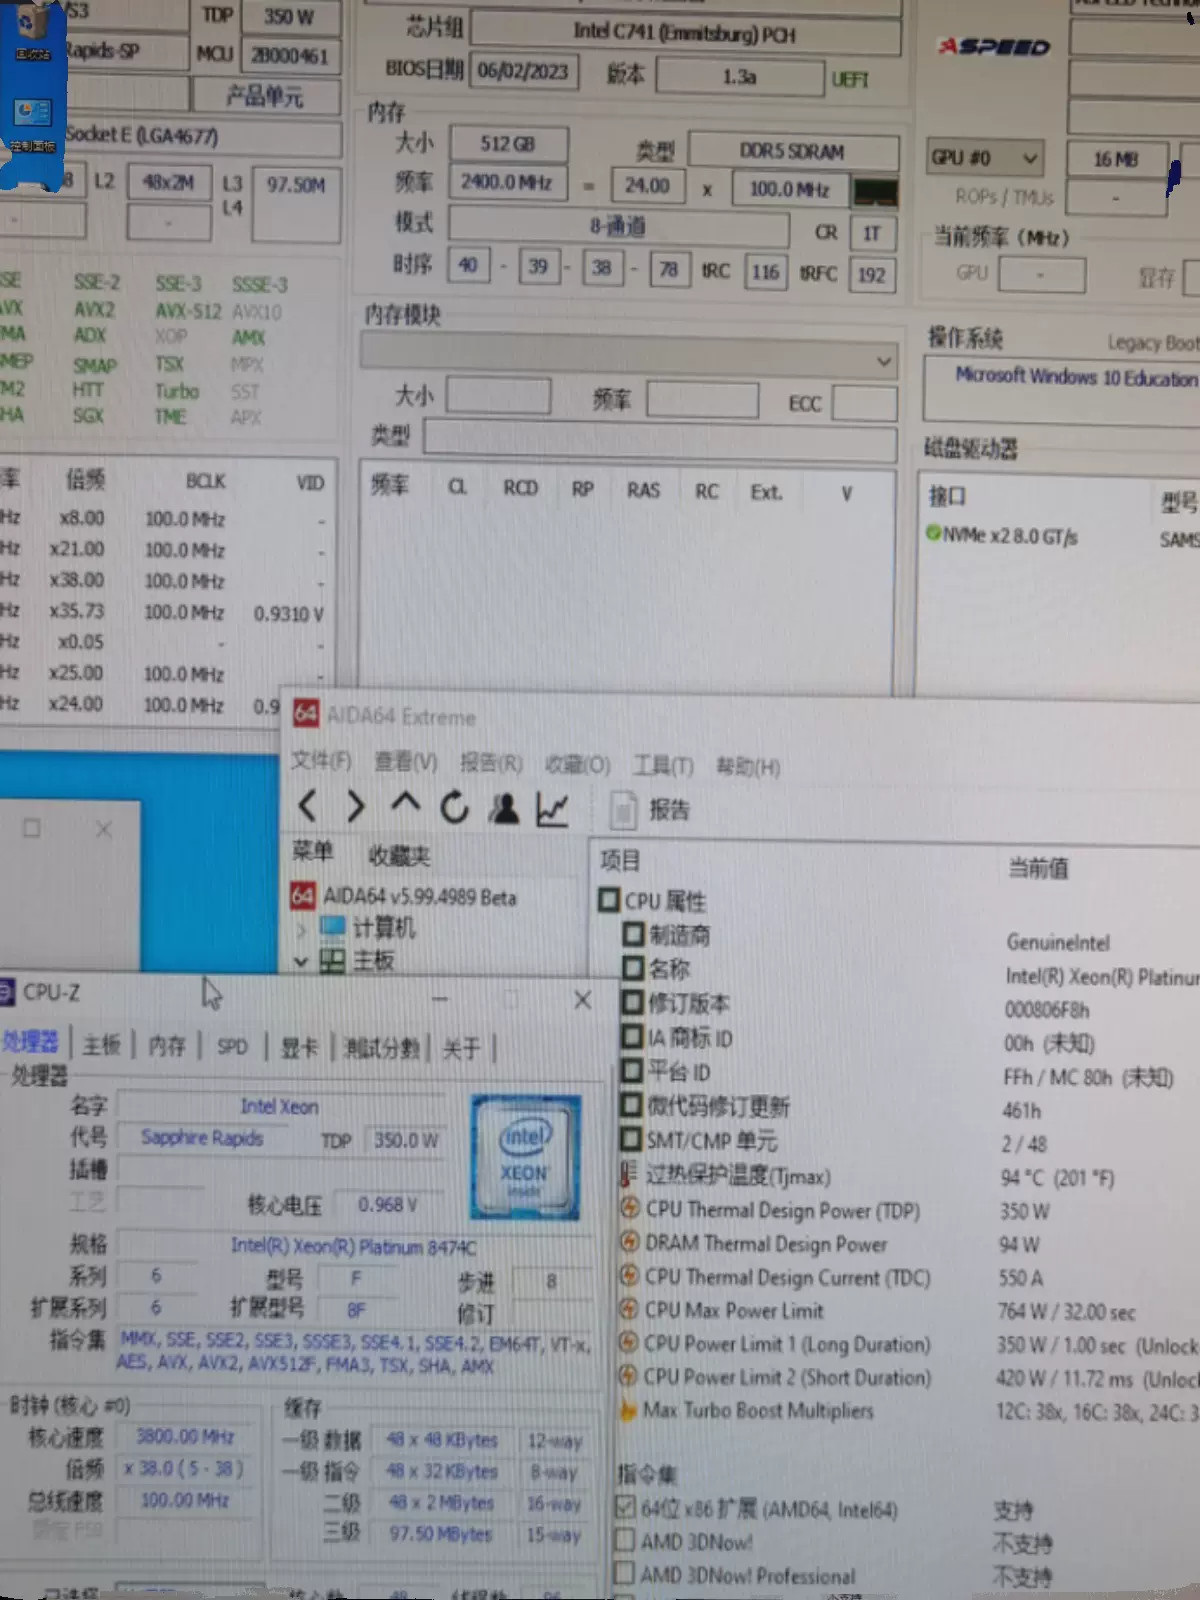The image size is (1200, 1600).
Task: Close the CPU-Z window
Action: pyautogui.click(x=583, y=1001)
